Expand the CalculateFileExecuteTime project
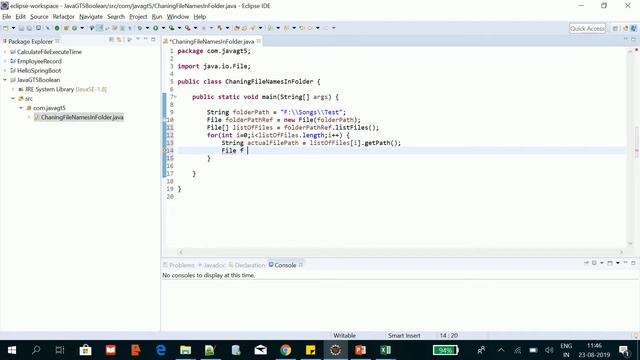The height and width of the screenshot is (360, 640). (x=5, y=52)
